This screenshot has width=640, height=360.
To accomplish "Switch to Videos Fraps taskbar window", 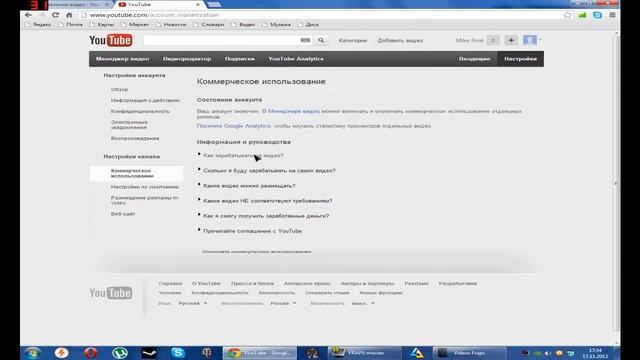I will pyautogui.click(x=469, y=353).
